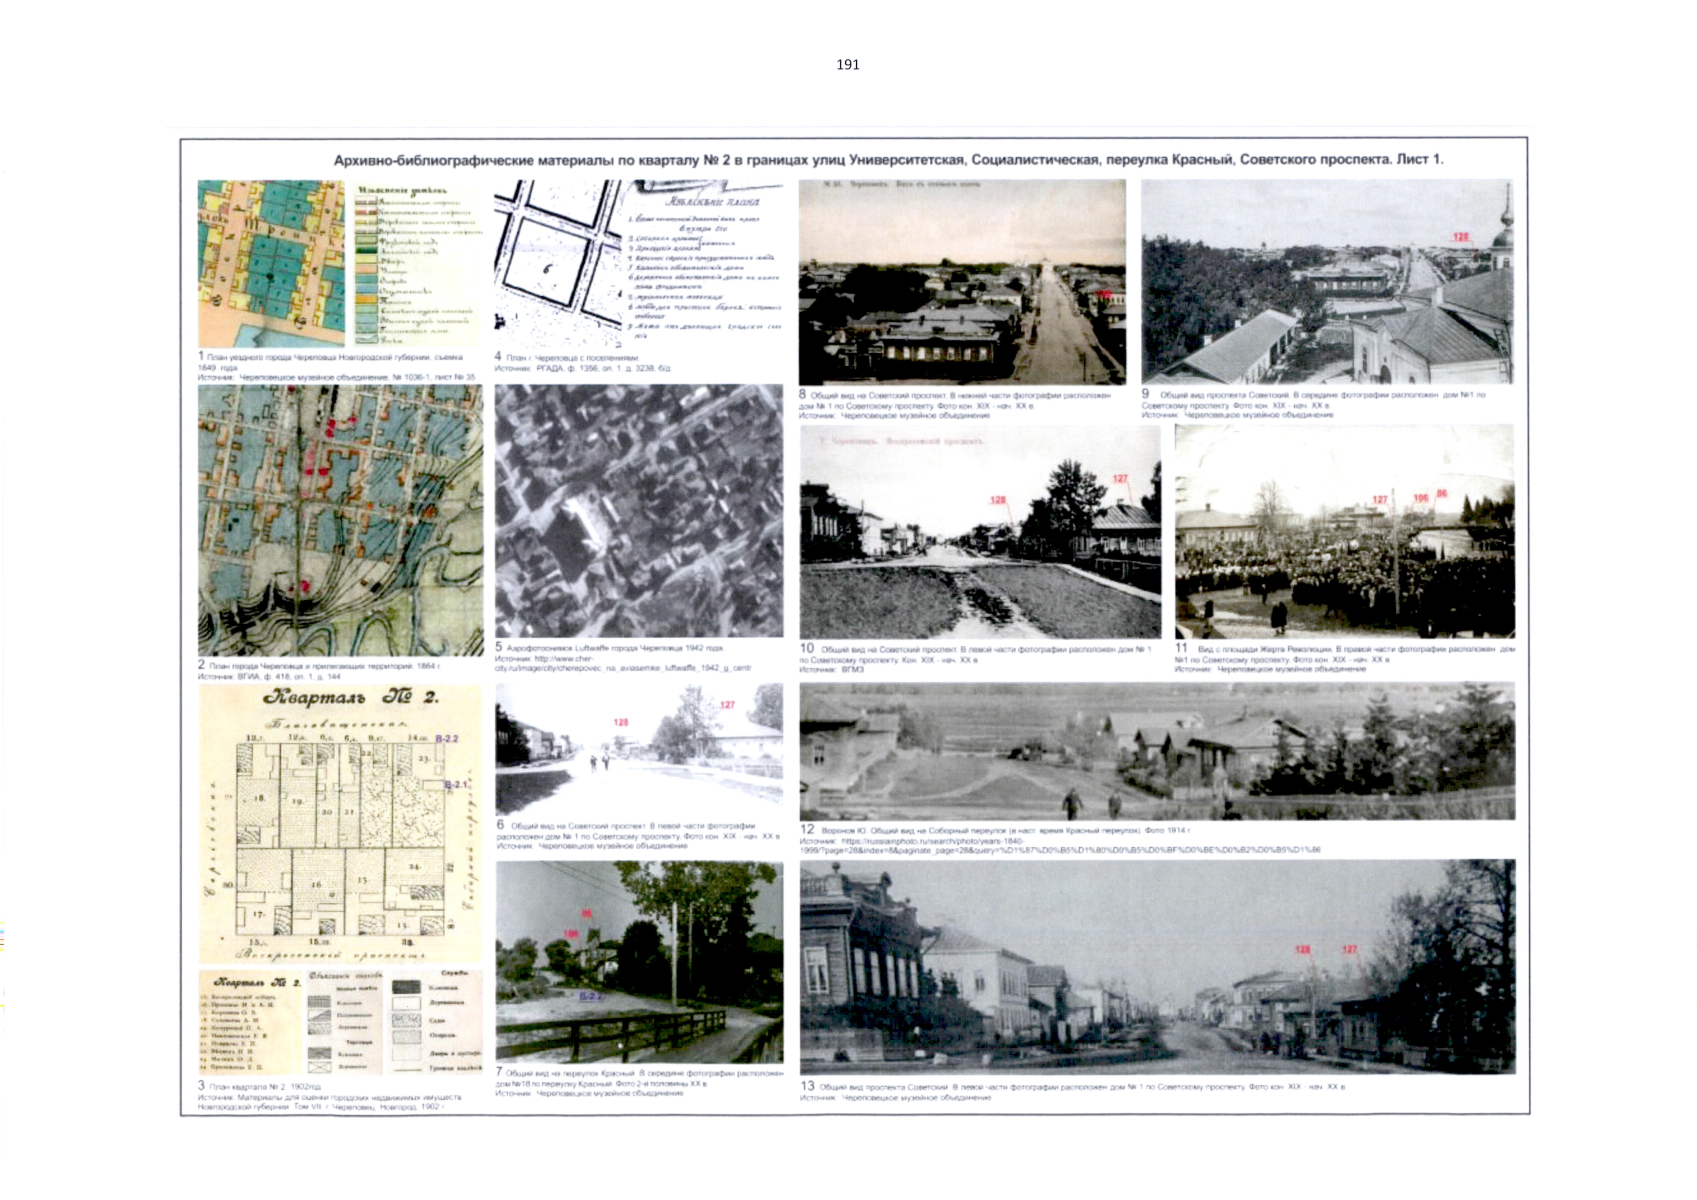
Task: Click the page number 191
Action: click(x=847, y=65)
